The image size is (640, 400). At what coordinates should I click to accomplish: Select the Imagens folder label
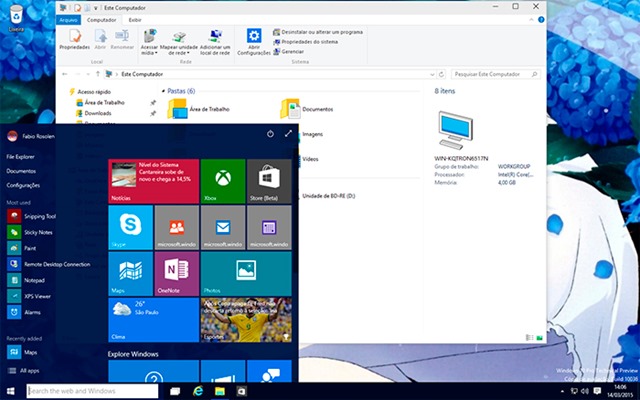coord(312,134)
